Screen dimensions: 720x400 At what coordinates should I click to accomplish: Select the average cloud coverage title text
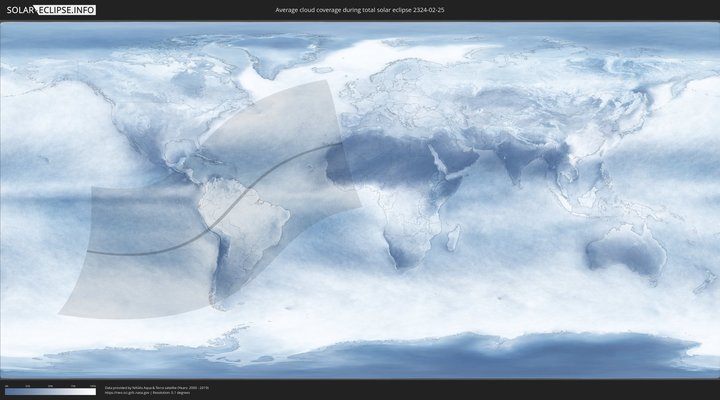click(x=360, y=9)
